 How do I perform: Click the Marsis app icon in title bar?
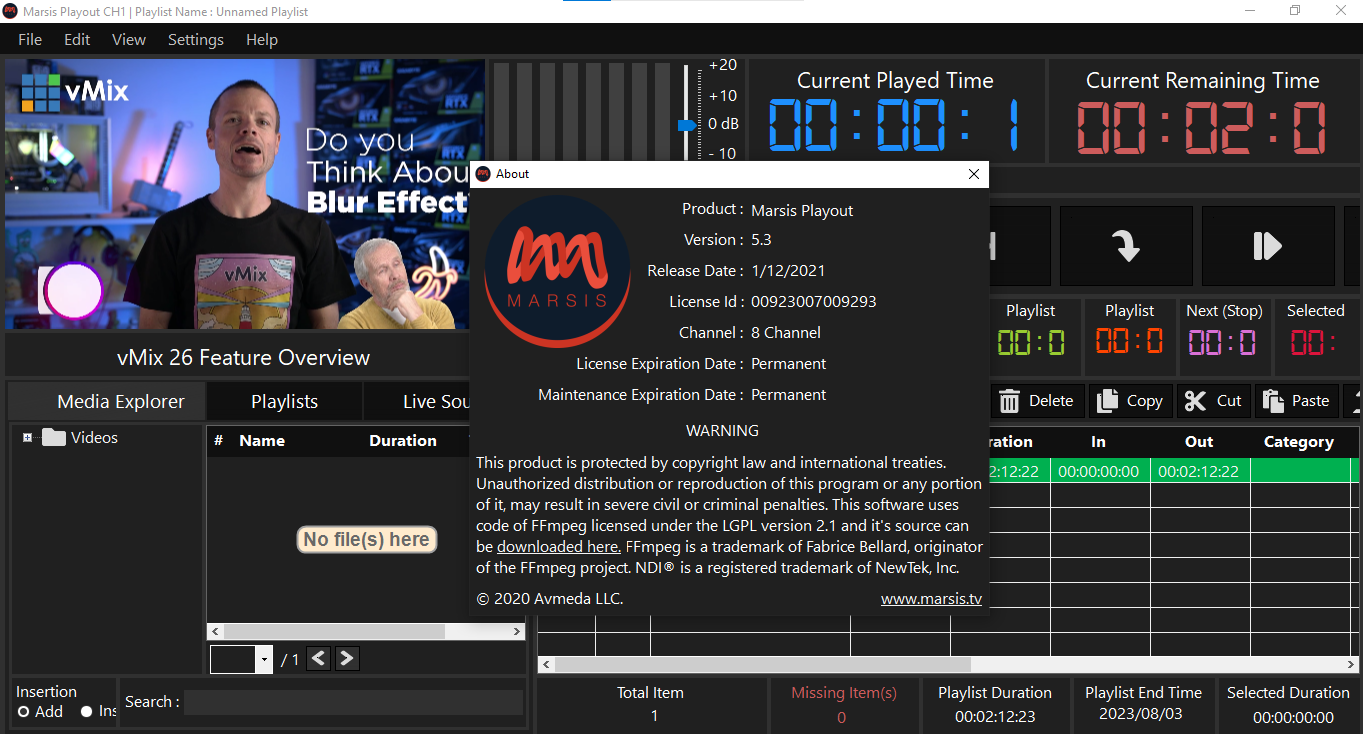click(10, 11)
